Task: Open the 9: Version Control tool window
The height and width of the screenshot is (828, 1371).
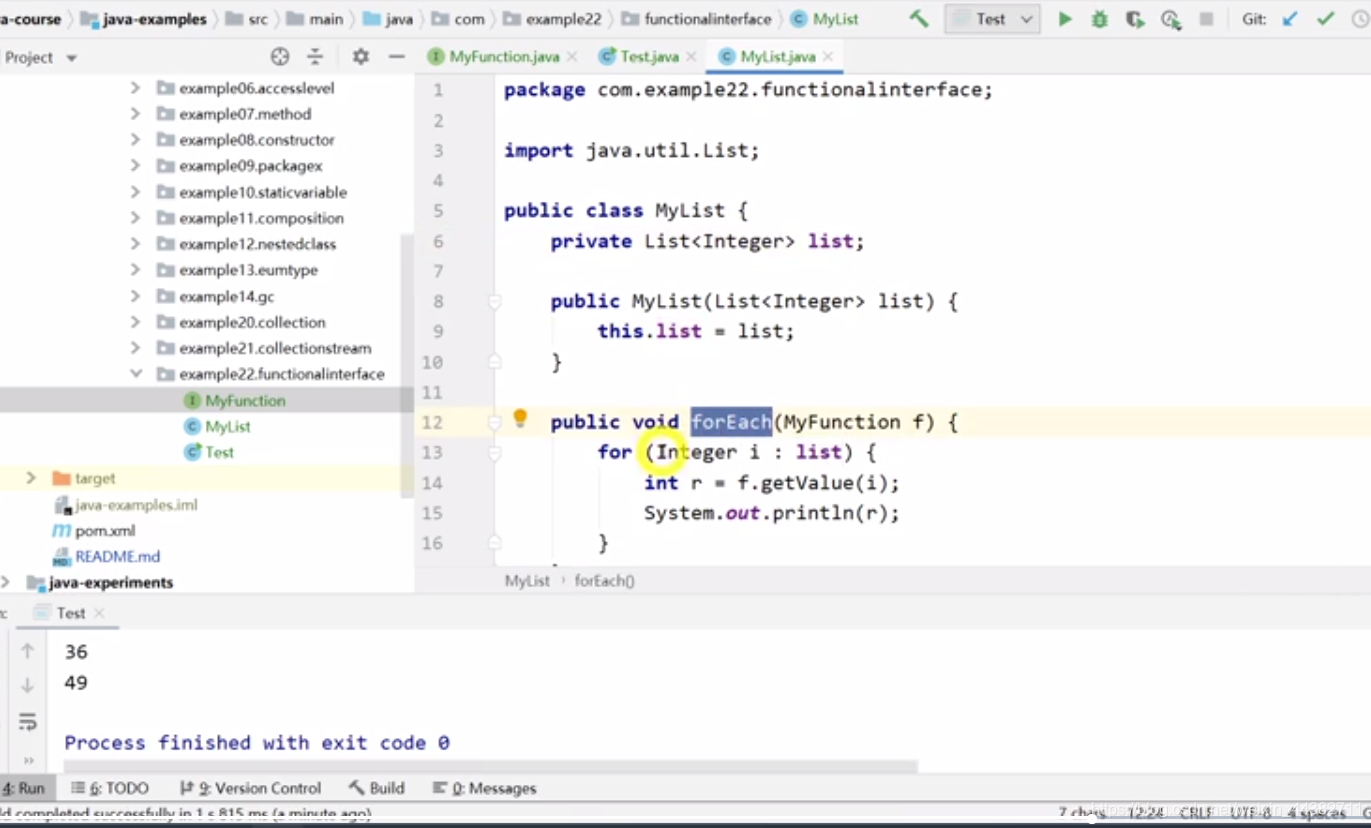Action: pyautogui.click(x=250, y=788)
